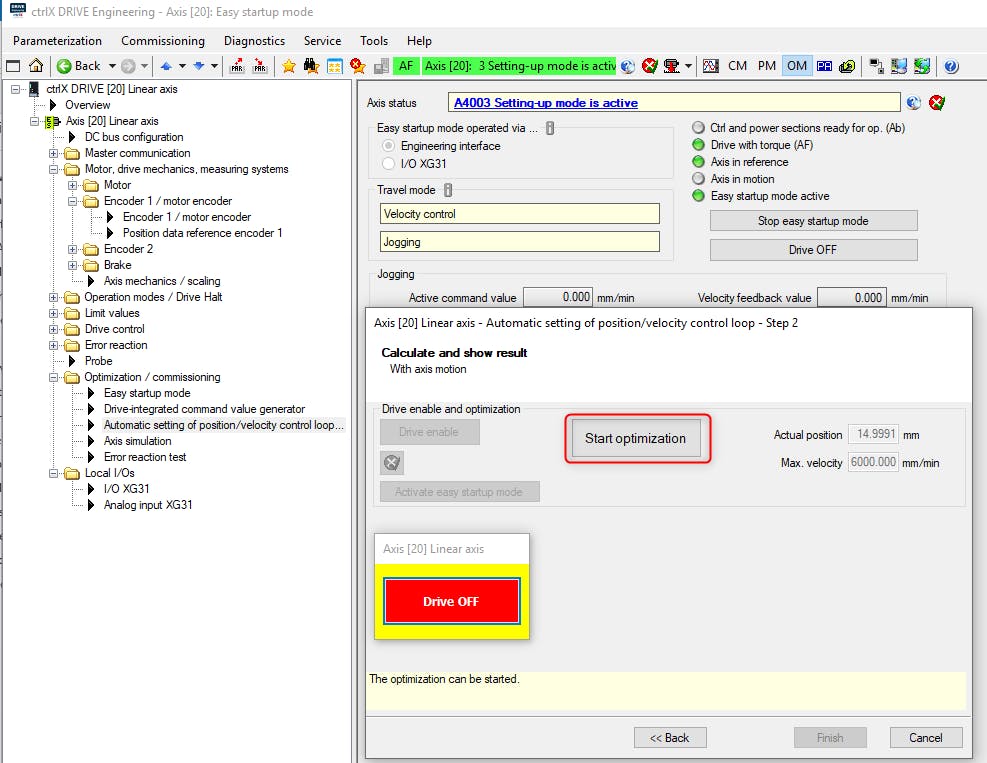This screenshot has width=987, height=763.
Task: Open dropdown beside red download-to-drive icon
Action: point(688,65)
